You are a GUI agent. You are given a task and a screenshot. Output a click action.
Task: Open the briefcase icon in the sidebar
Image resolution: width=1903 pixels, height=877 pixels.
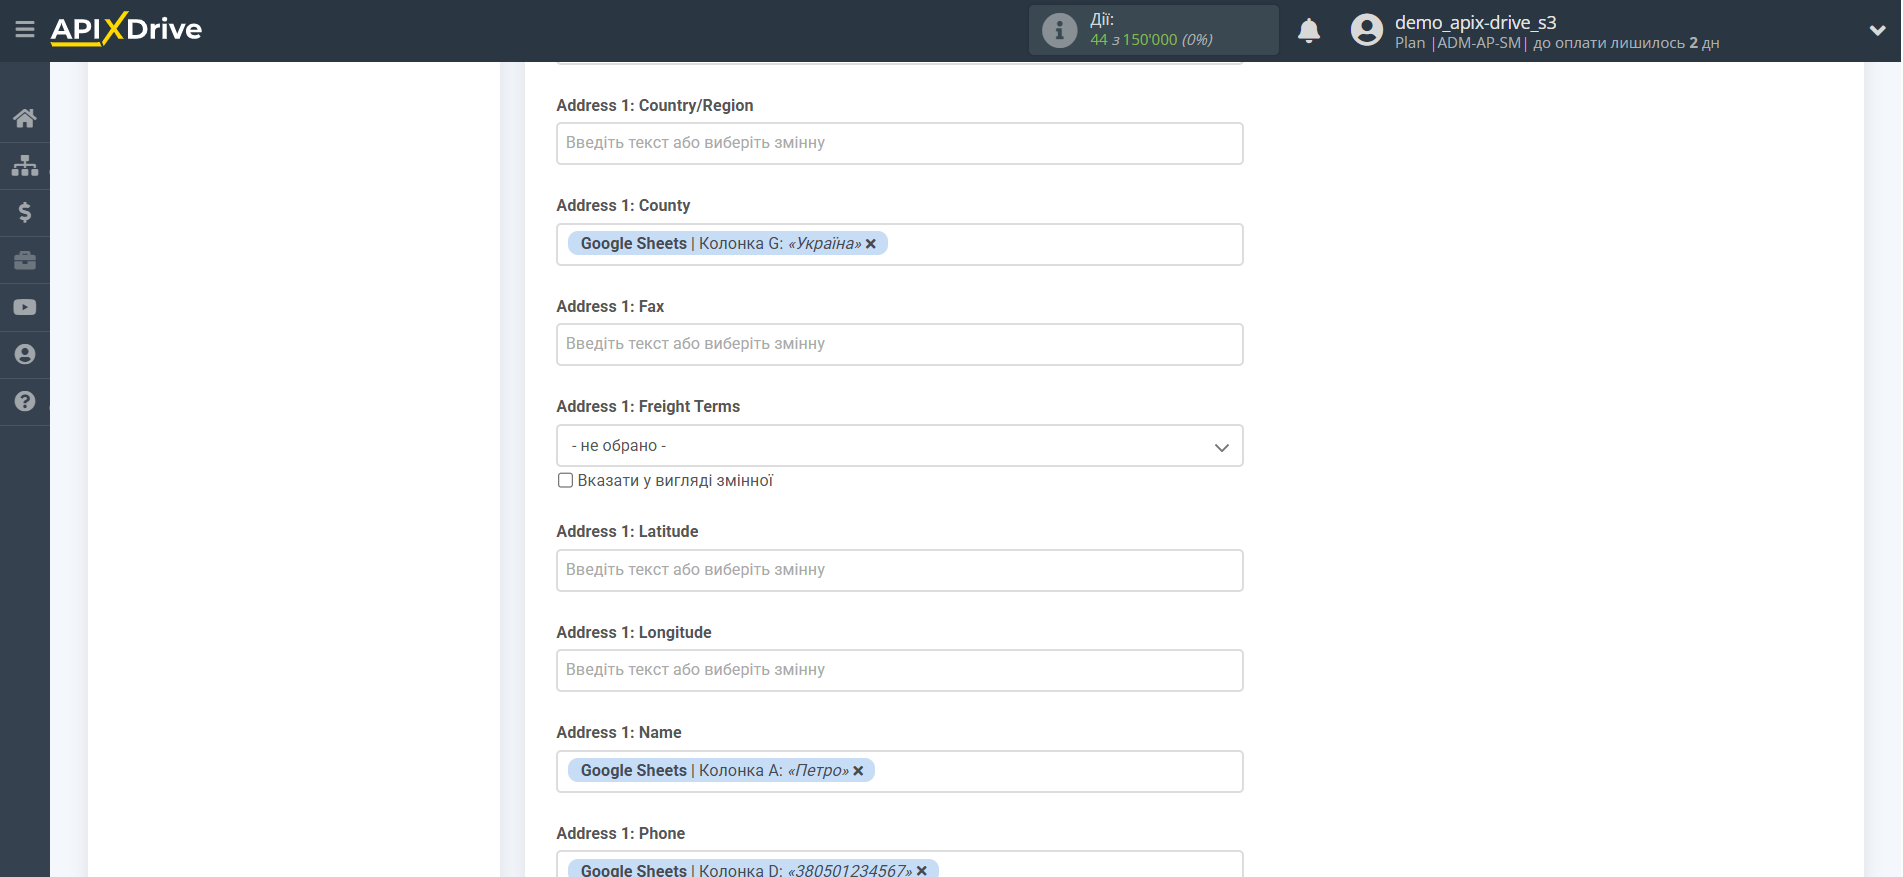(25, 260)
